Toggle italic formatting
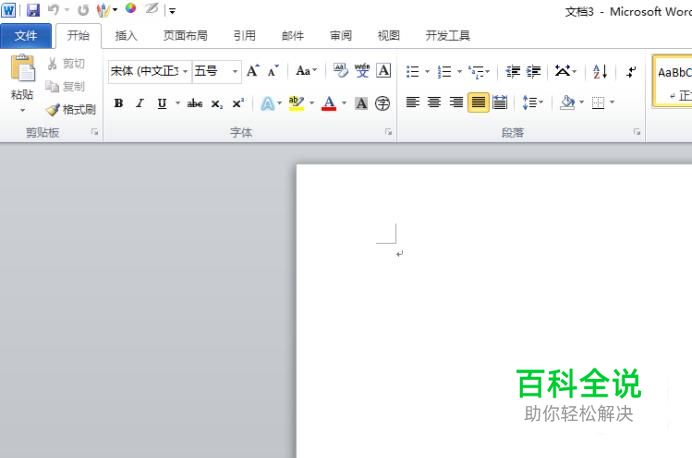The height and width of the screenshot is (458, 692). pos(140,103)
